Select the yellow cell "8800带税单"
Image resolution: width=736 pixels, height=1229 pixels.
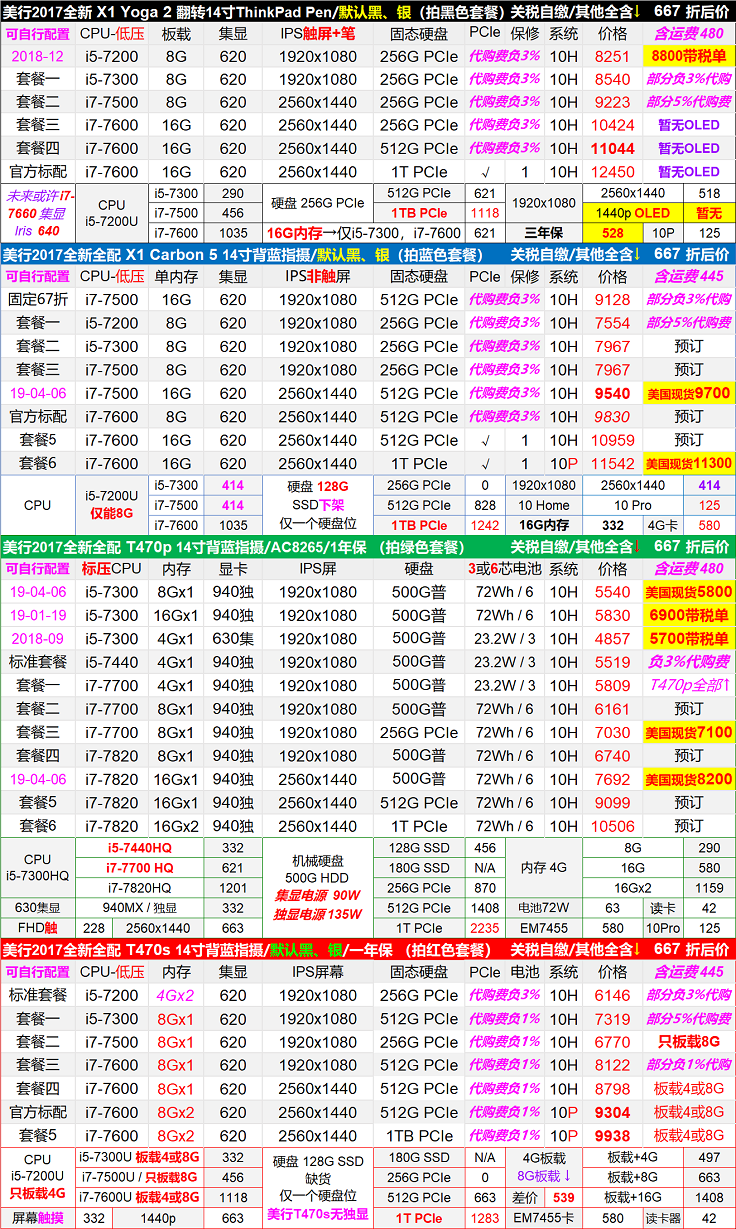coord(688,56)
